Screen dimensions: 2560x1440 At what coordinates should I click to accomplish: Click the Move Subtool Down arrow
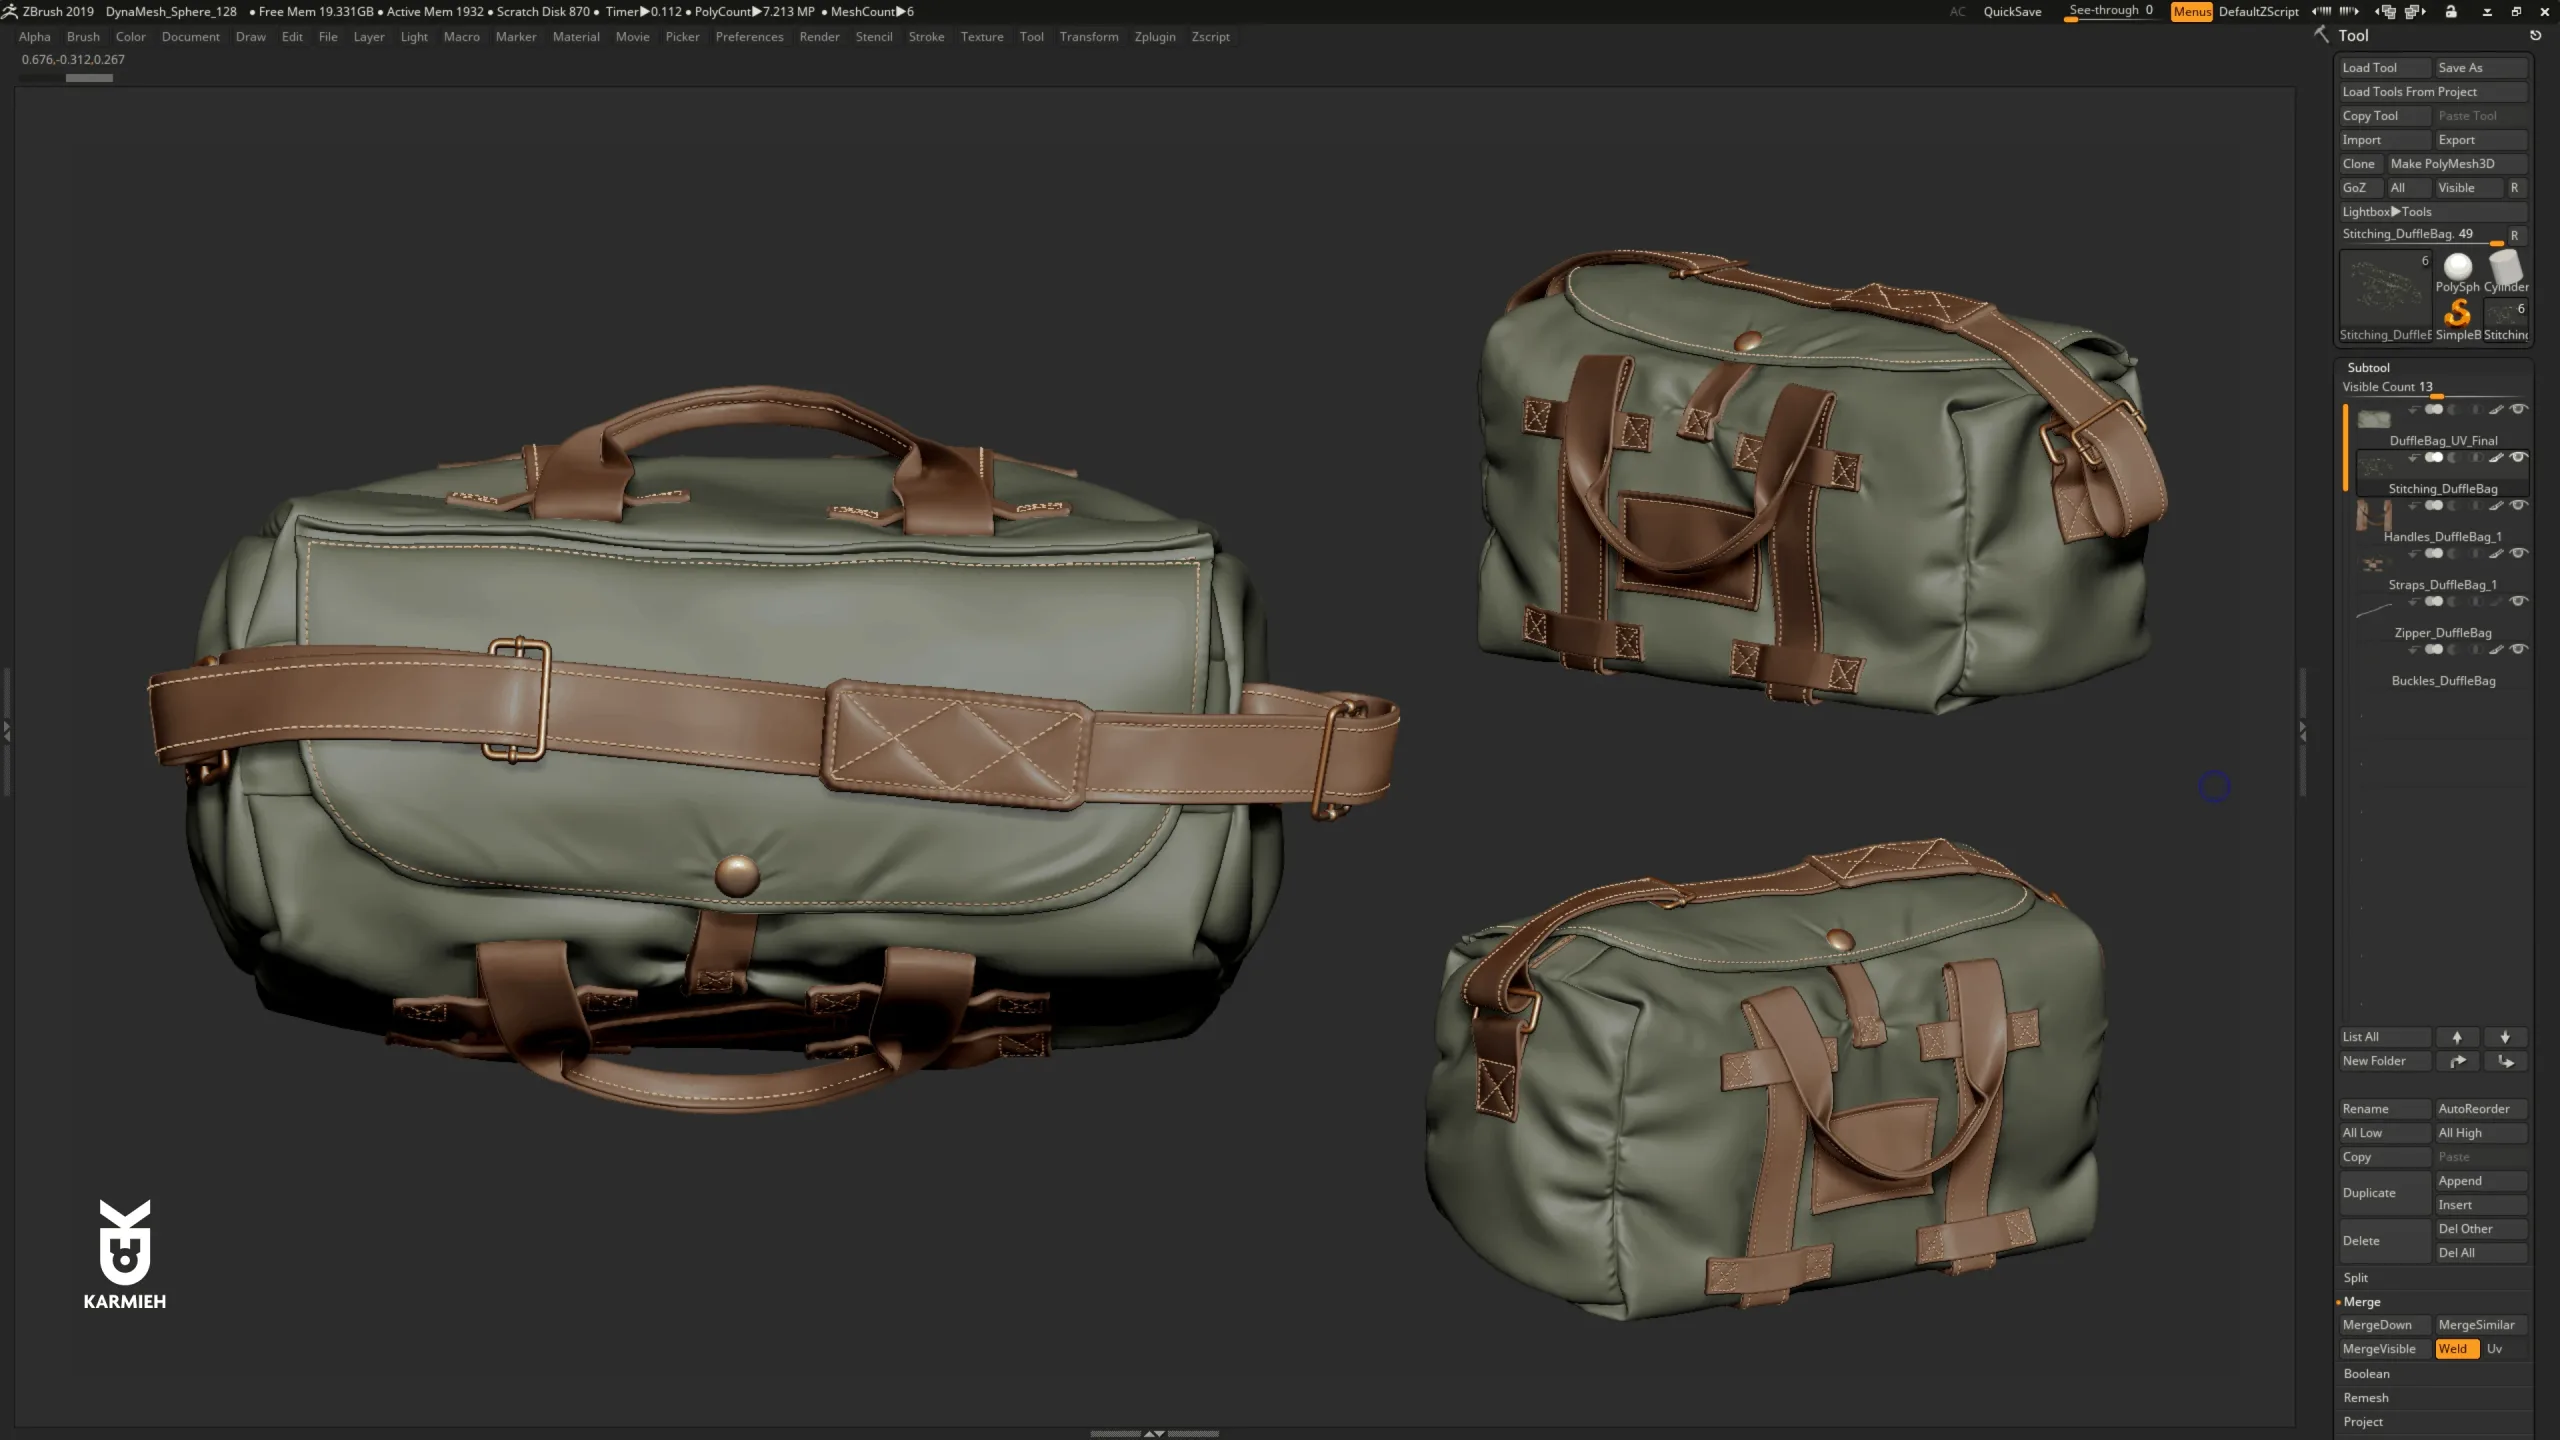coord(2507,1037)
